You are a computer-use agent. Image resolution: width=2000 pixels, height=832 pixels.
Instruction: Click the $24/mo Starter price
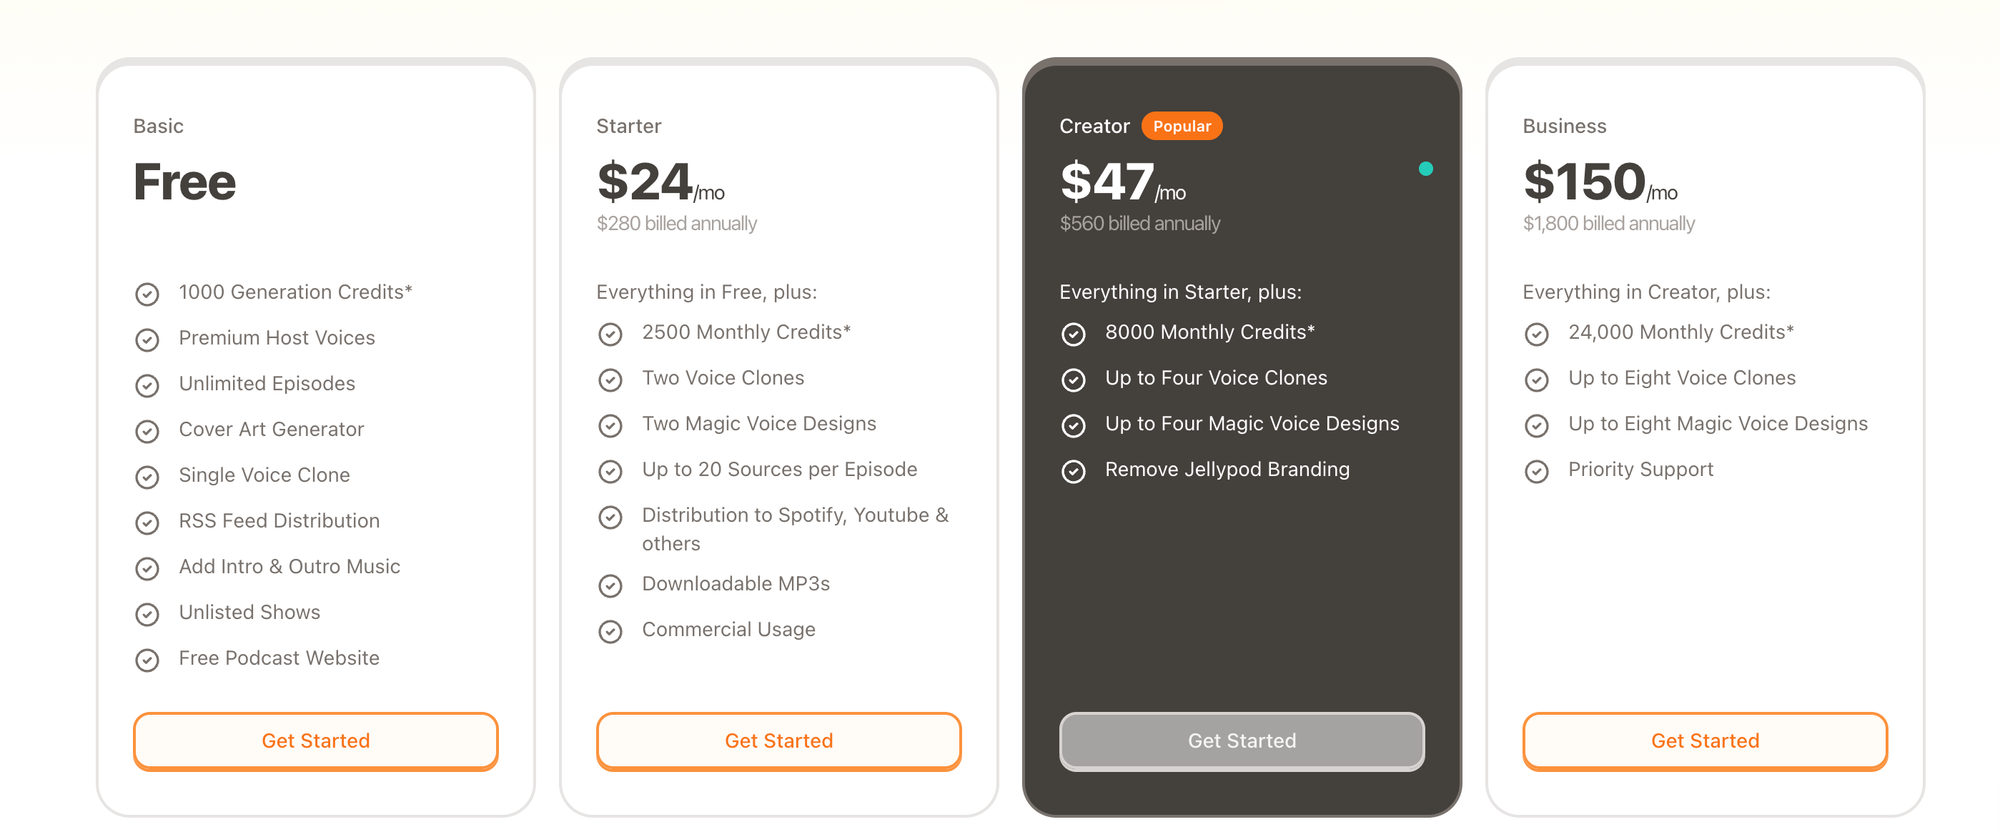pyautogui.click(x=661, y=182)
